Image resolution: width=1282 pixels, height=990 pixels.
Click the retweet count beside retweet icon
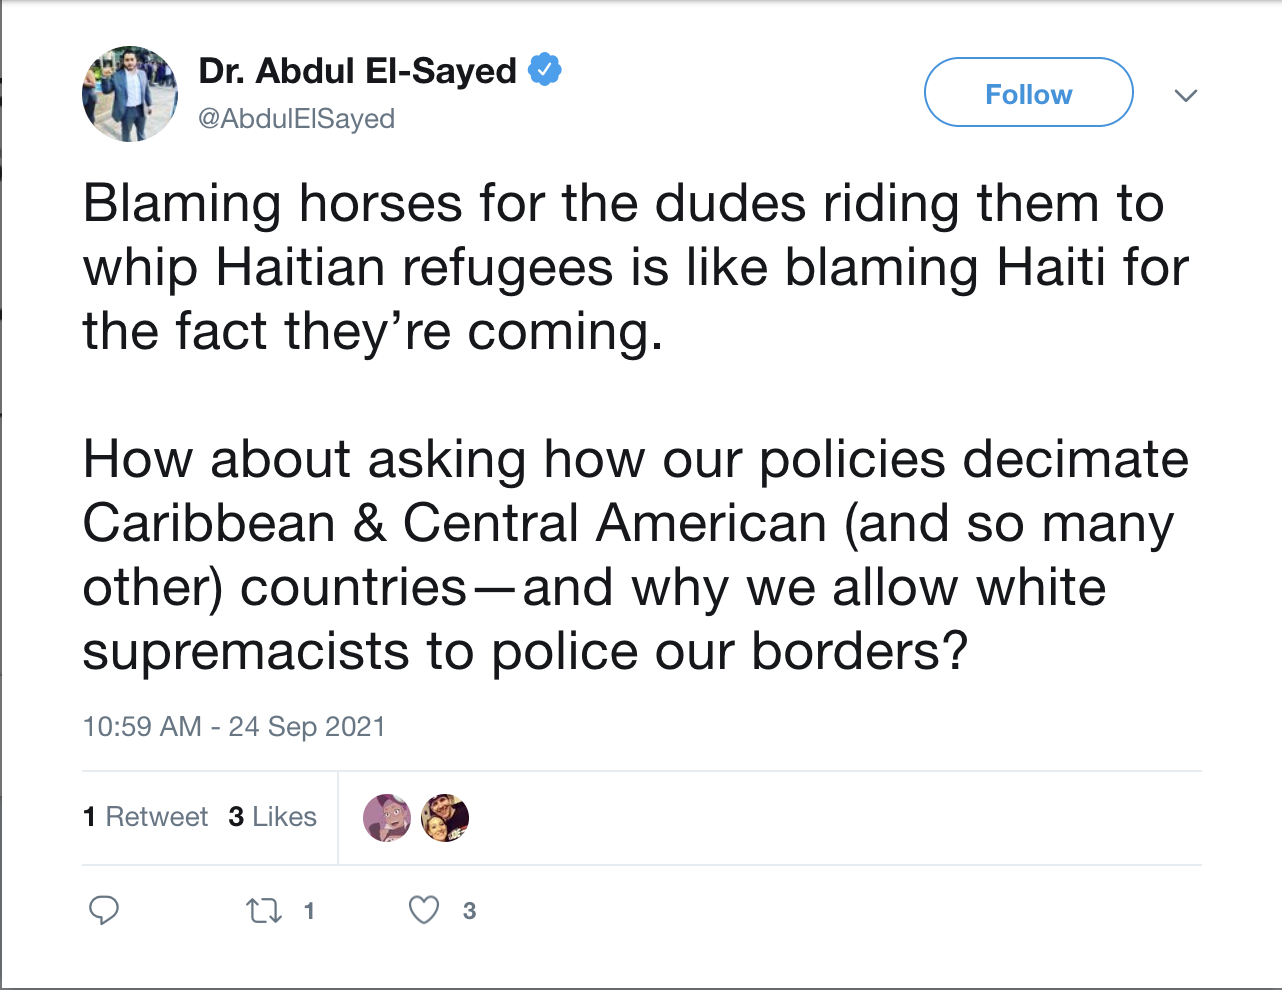click(x=309, y=911)
